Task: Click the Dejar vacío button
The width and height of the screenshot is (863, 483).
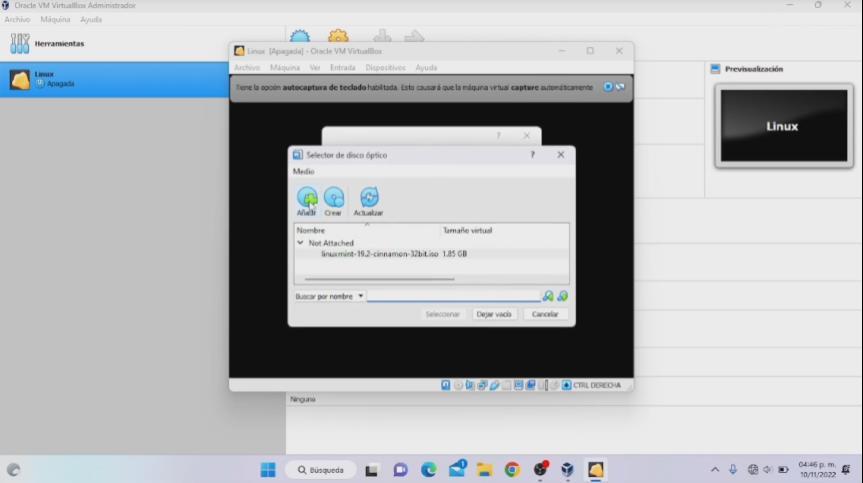Action: pyautogui.click(x=494, y=314)
